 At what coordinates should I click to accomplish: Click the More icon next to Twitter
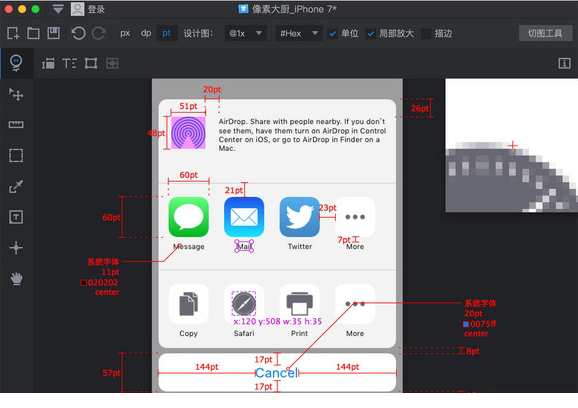coord(355,217)
